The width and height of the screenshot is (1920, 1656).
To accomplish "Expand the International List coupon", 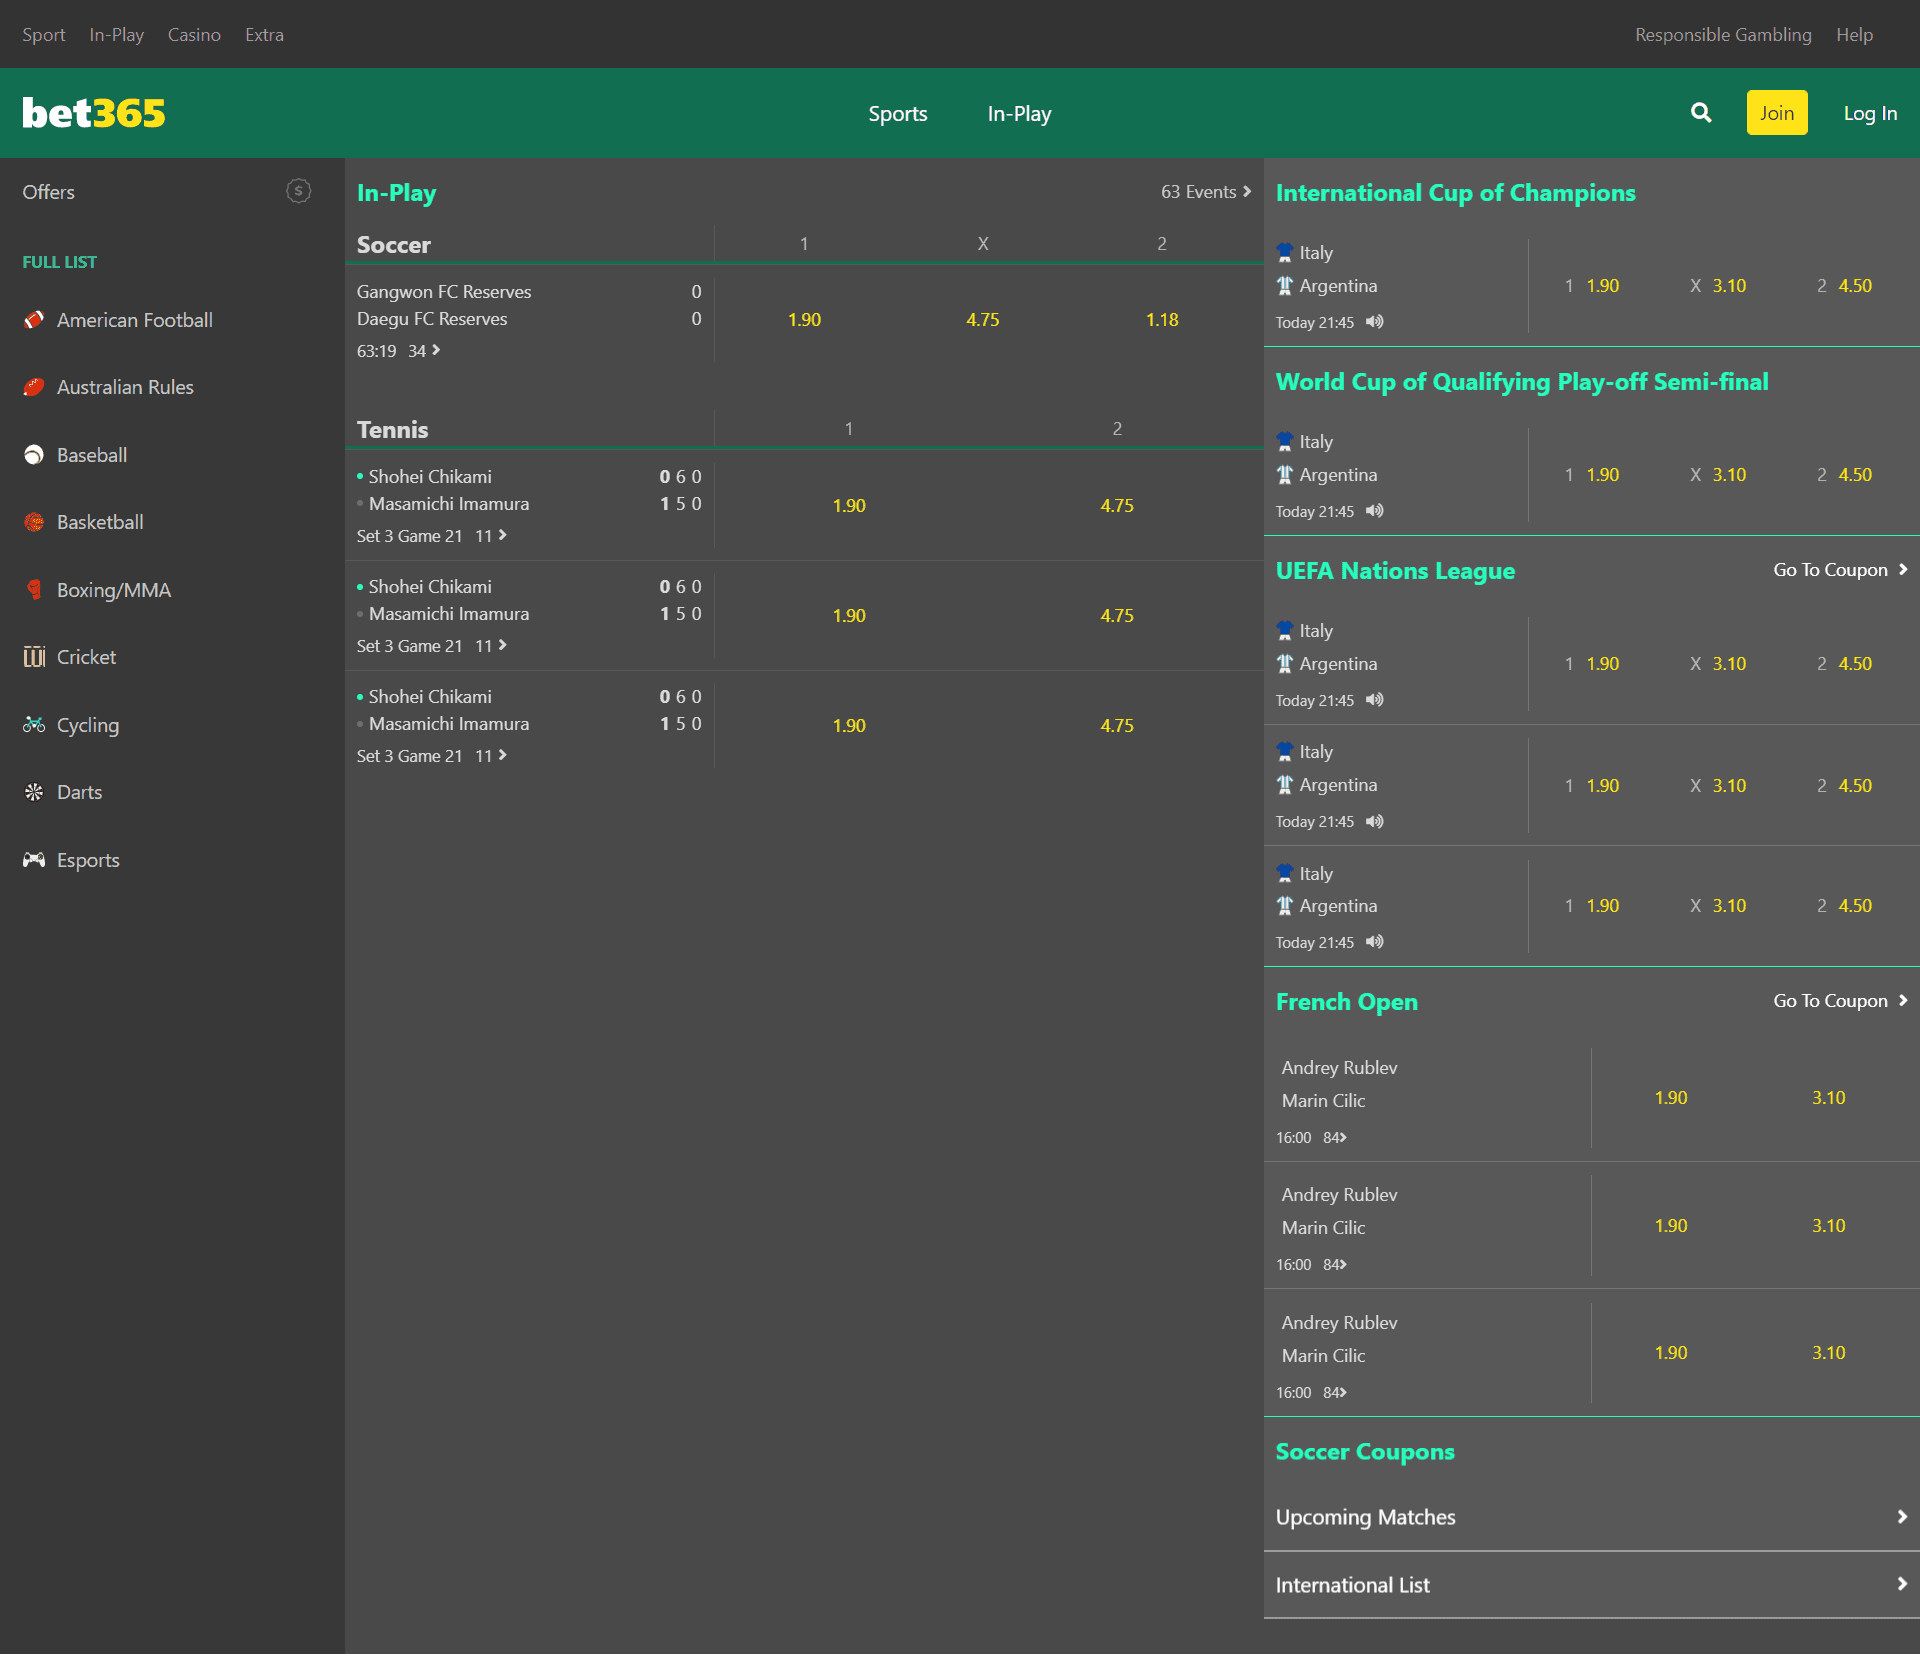I will coord(1591,1585).
